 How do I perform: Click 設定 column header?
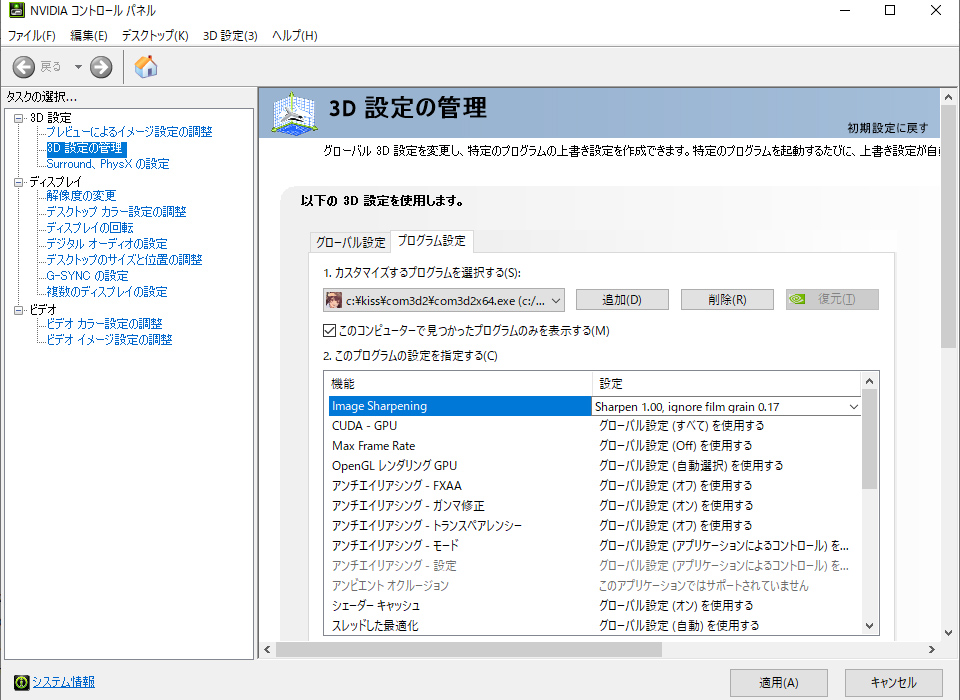tap(727, 383)
